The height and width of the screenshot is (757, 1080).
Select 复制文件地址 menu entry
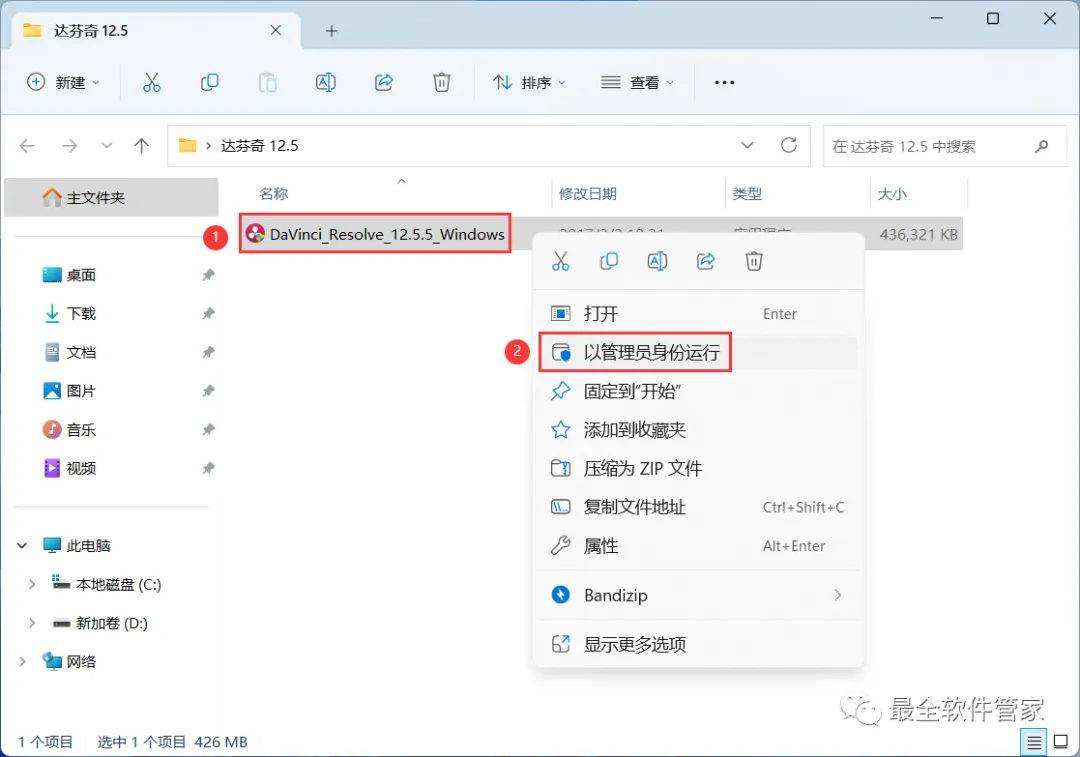(x=698, y=507)
